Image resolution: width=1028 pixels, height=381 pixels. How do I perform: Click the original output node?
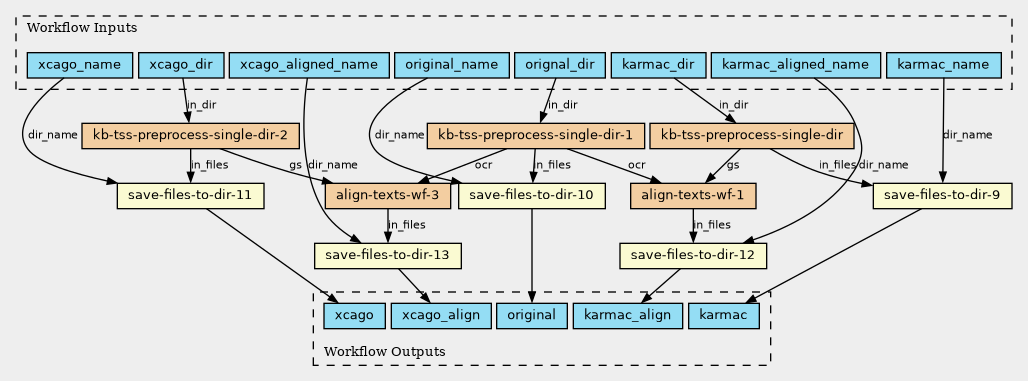point(532,316)
